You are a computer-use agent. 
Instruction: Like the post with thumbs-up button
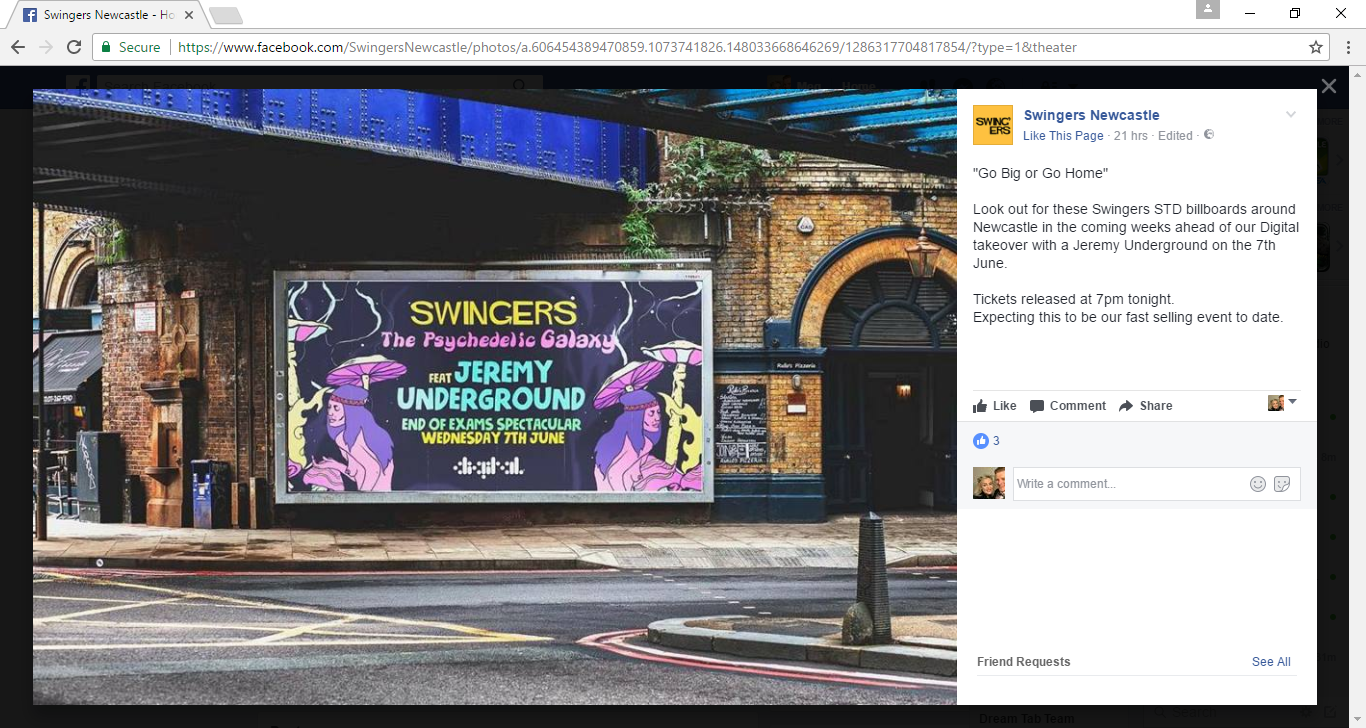(x=995, y=406)
